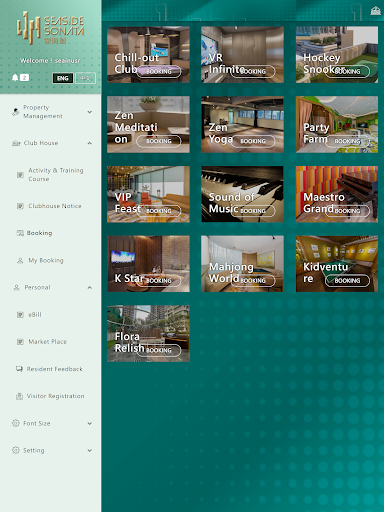The height and width of the screenshot is (512, 384).
Task: Book the Flora Relish facility
Action: tap(159, 350)
